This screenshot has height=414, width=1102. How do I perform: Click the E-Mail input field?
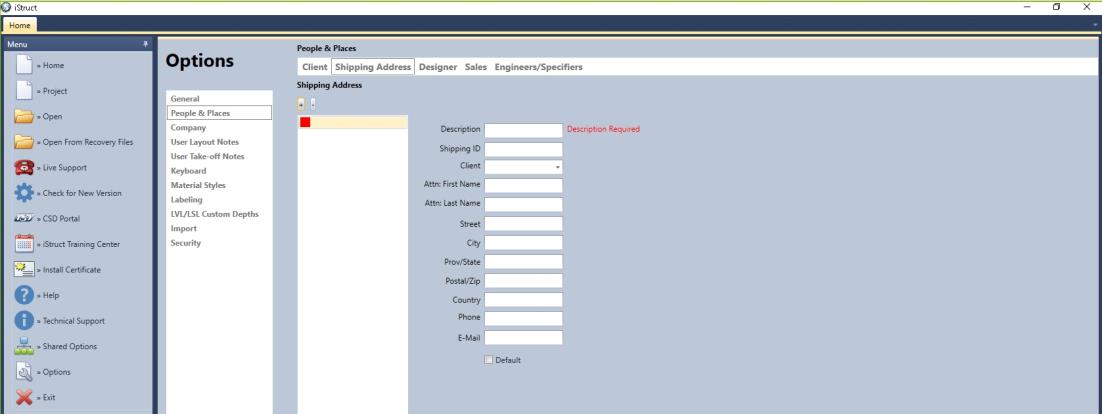524,337
